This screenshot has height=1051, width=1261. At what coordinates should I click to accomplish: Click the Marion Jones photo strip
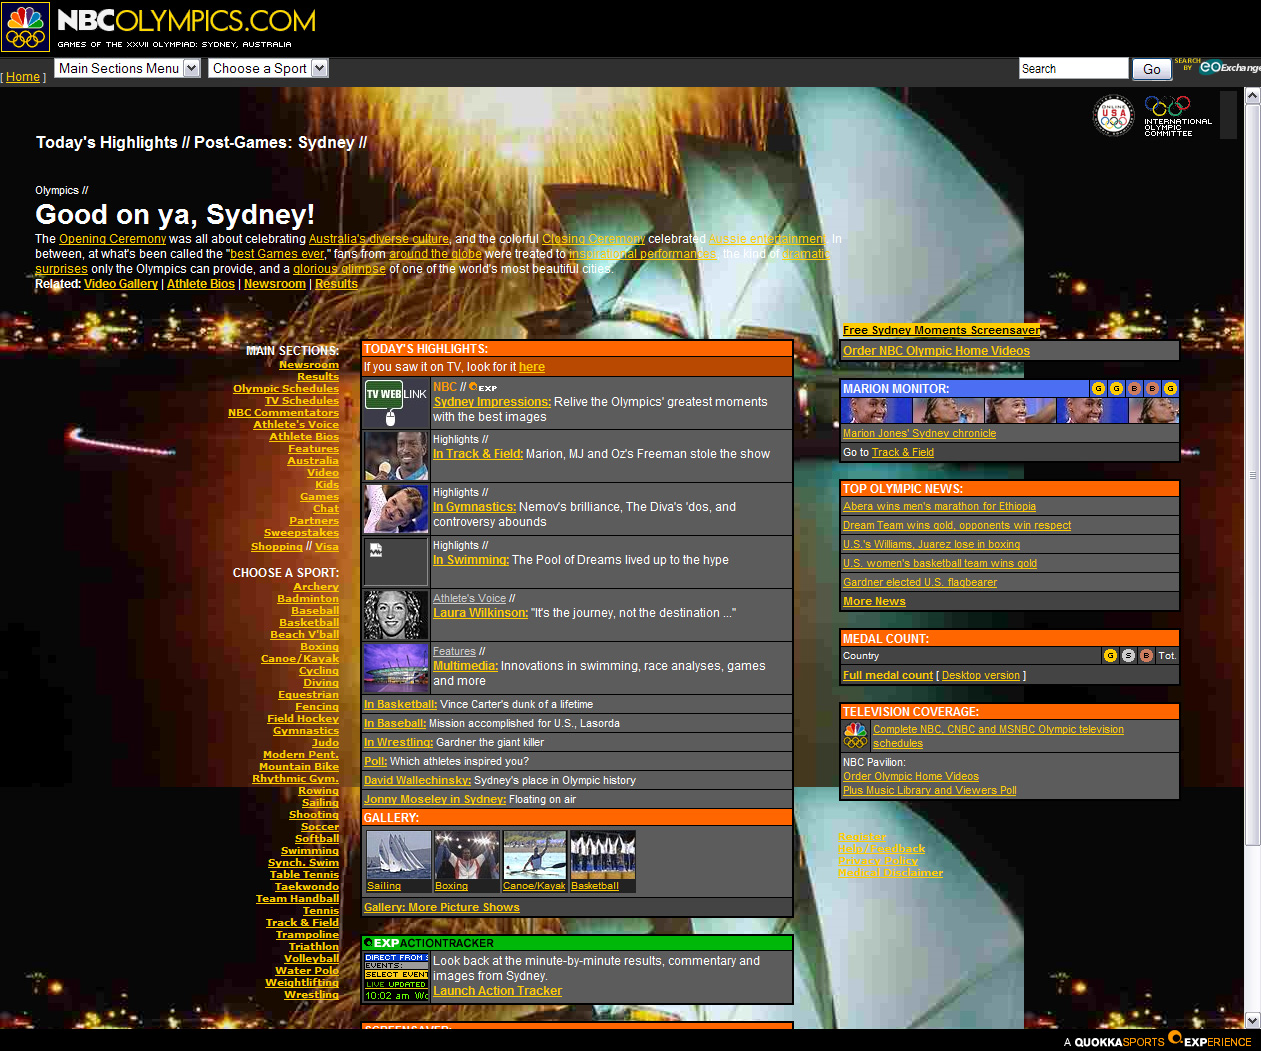coord(1010,411)
